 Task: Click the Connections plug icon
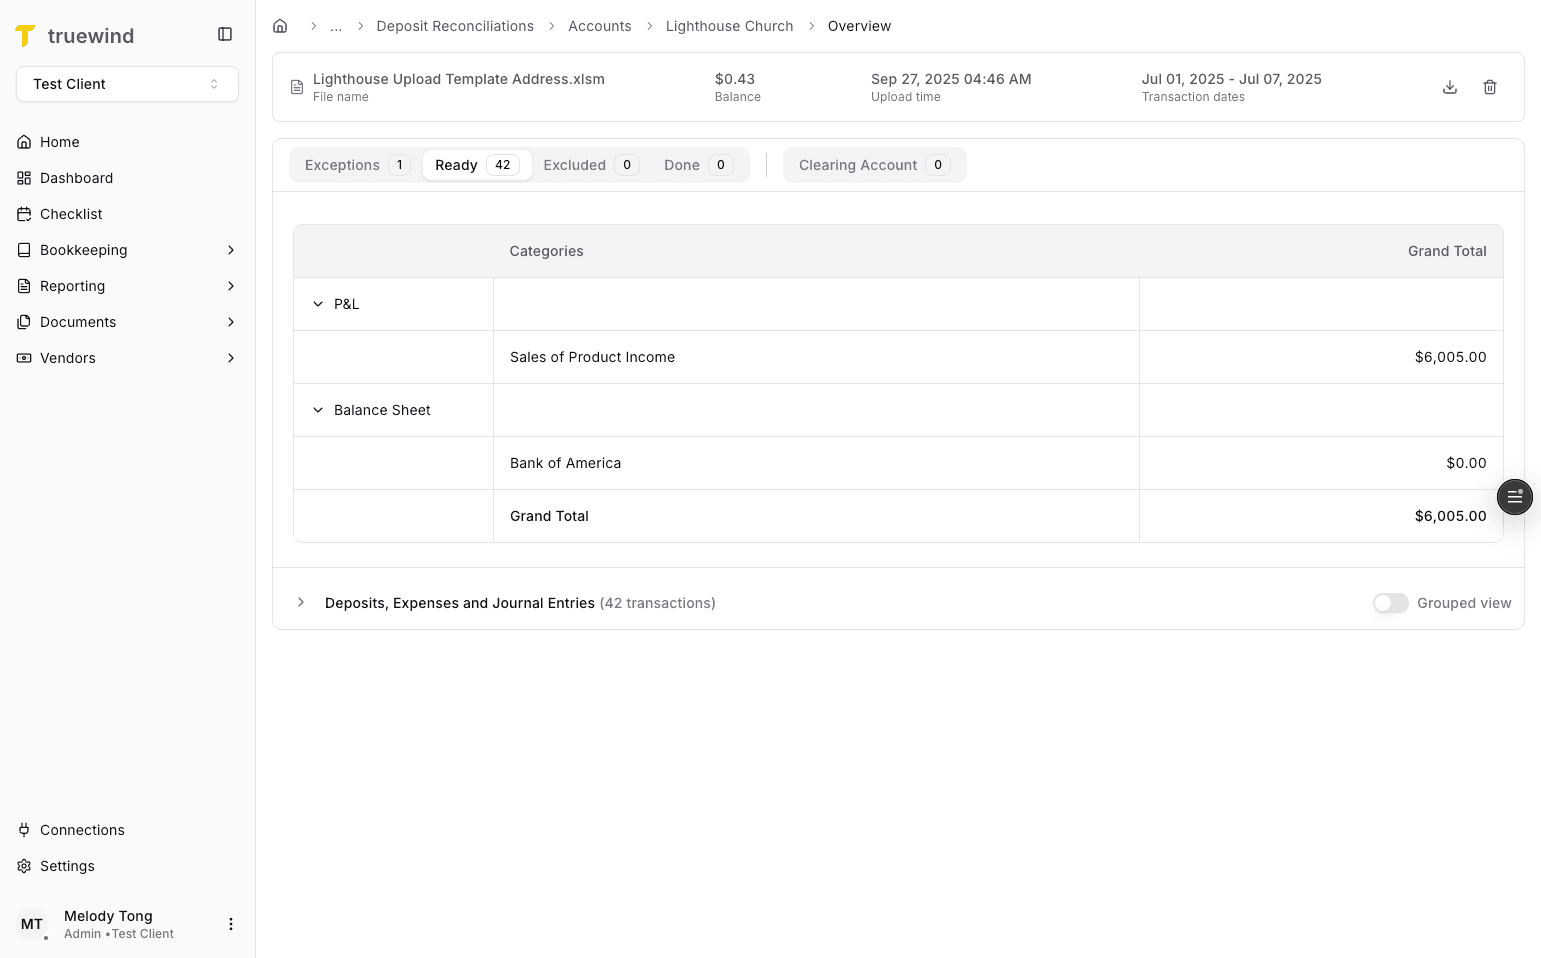coord(24,830)
